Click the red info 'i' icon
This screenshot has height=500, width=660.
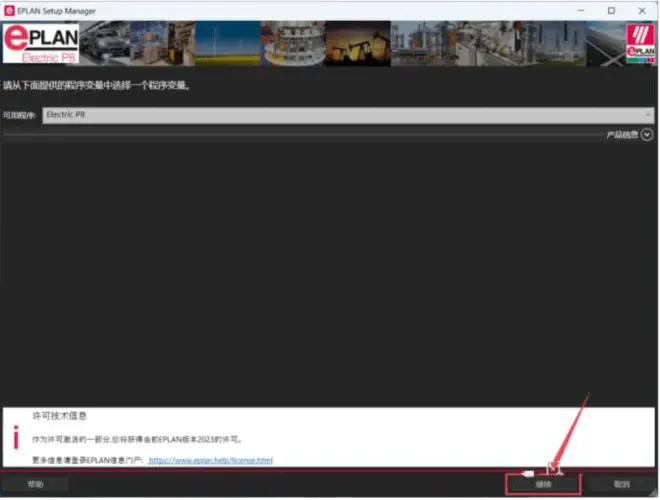point(16,437)
